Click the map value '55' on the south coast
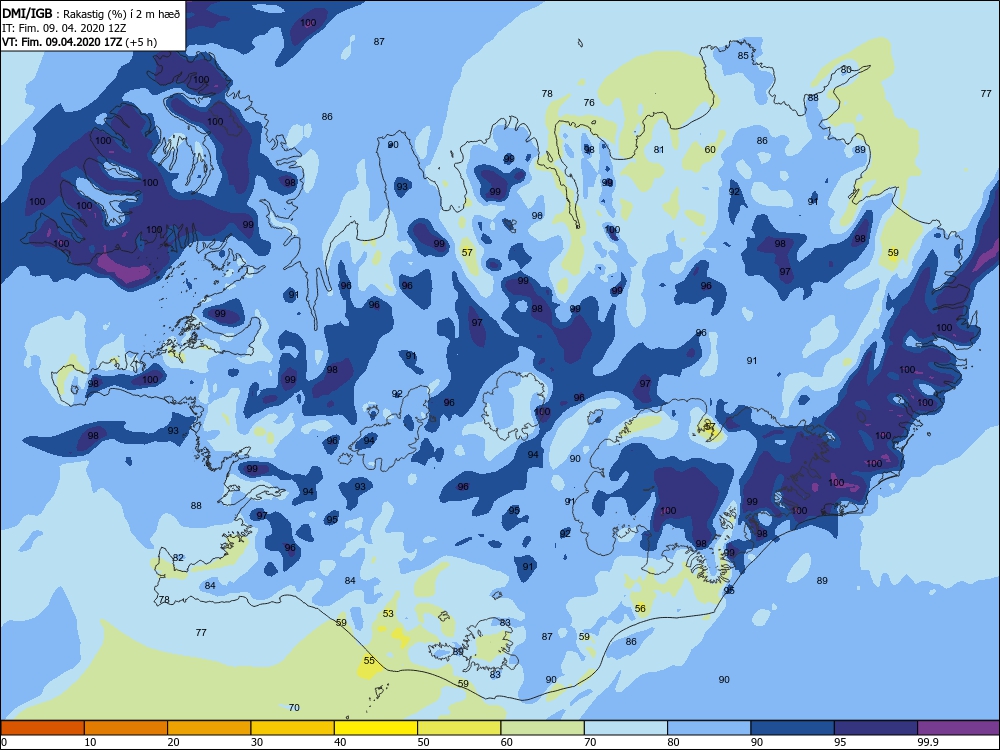This screenshot has height=750, width=1000. tap(369, 661)
